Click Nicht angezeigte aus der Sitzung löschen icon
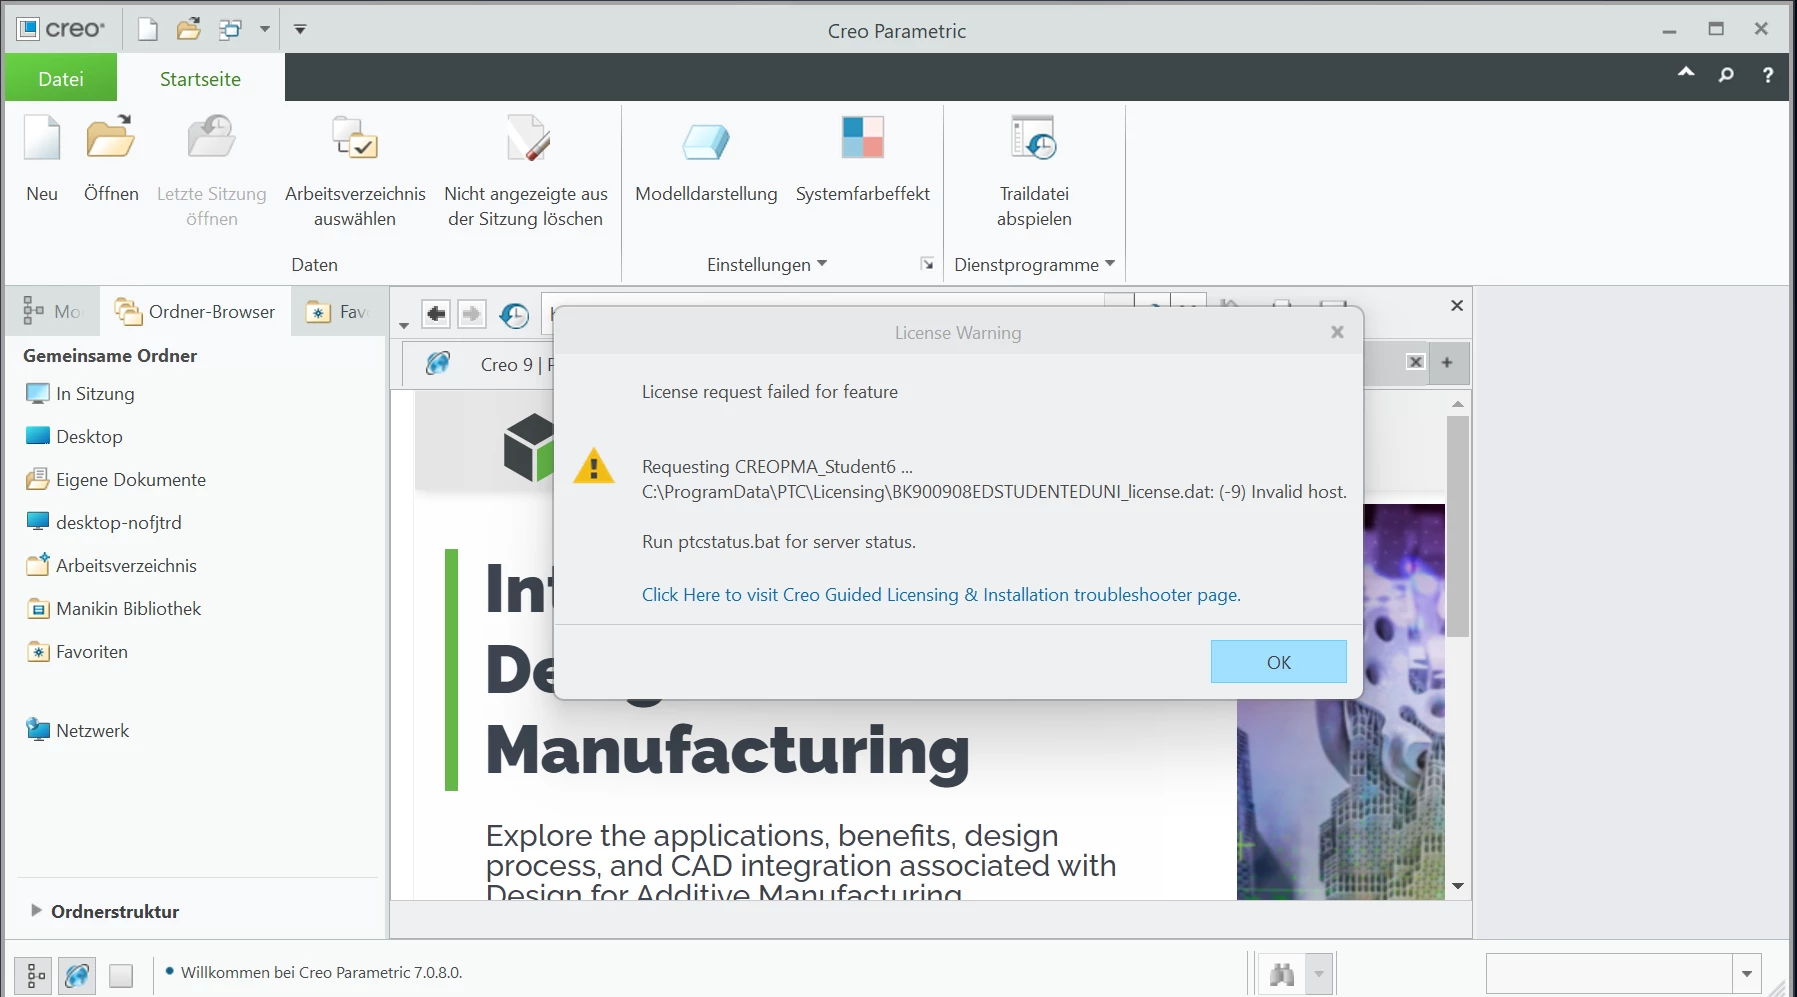Screen dimensions: 1797x997 (526, 138)
